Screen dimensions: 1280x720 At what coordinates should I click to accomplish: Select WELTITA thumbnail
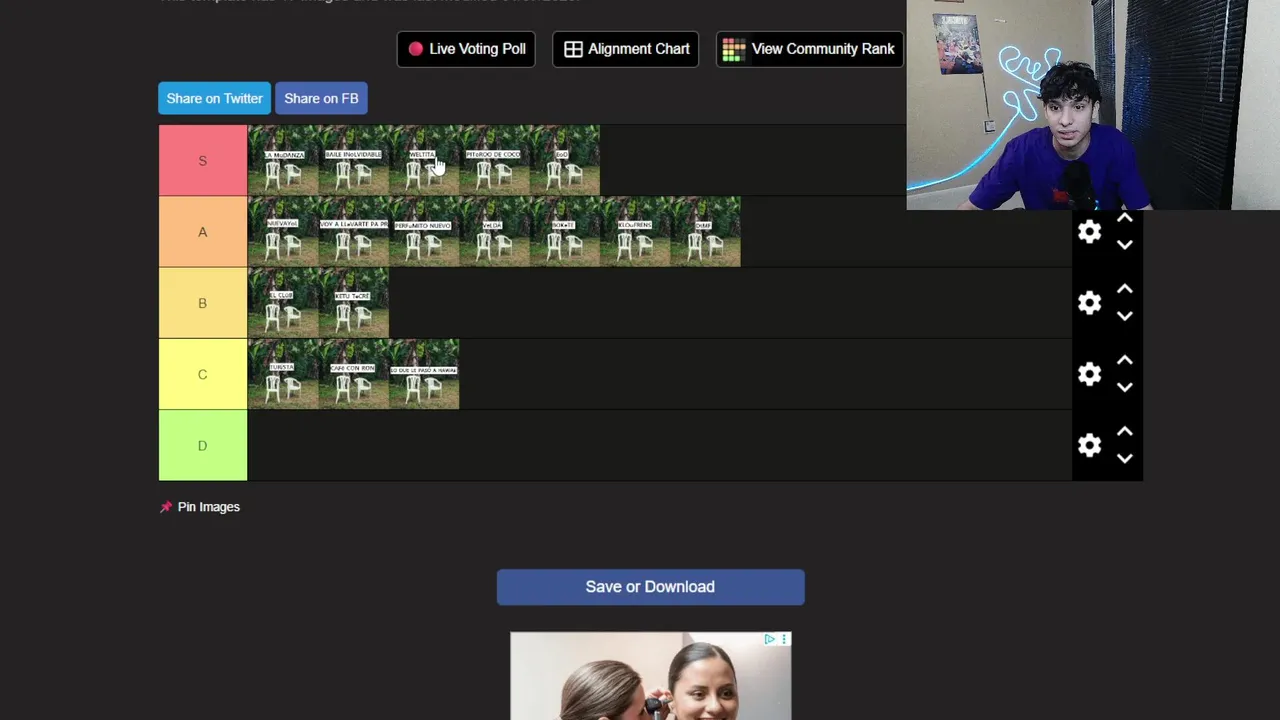(424, 160)
